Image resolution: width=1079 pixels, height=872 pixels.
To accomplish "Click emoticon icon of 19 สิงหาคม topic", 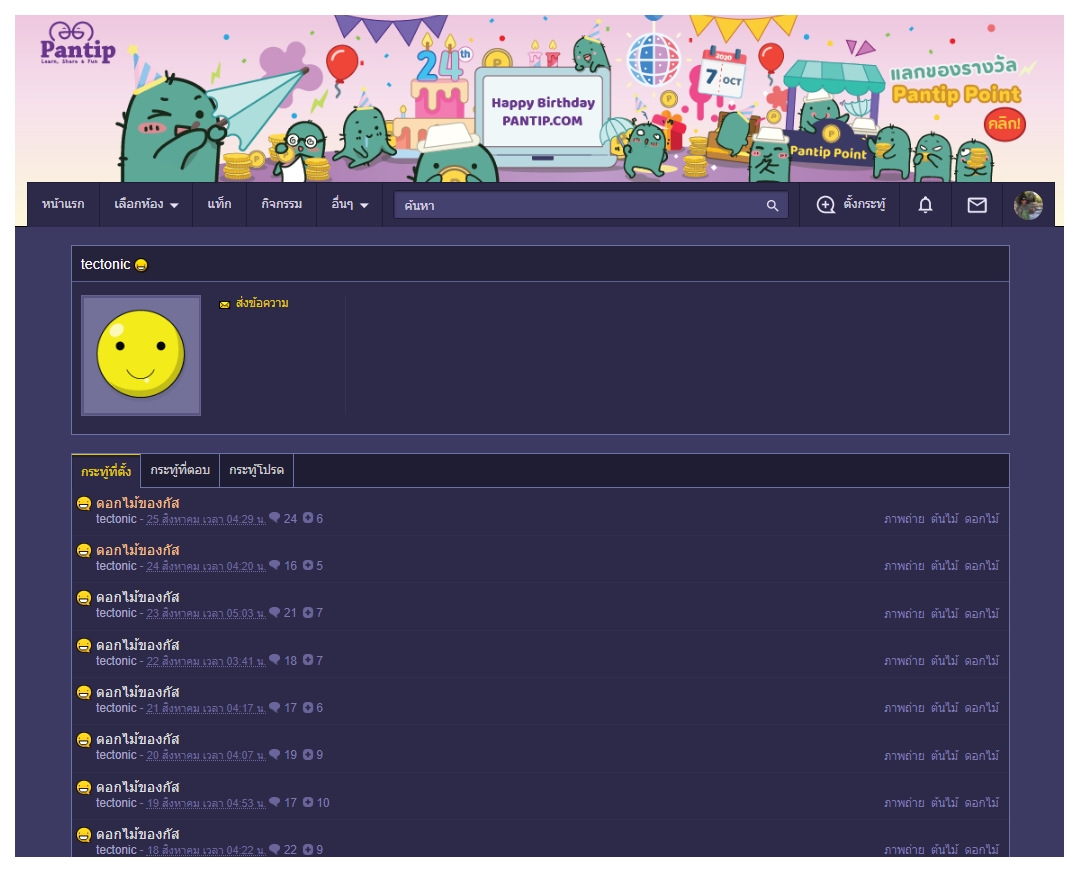I will pyautogui.click(x=84, y=787).
